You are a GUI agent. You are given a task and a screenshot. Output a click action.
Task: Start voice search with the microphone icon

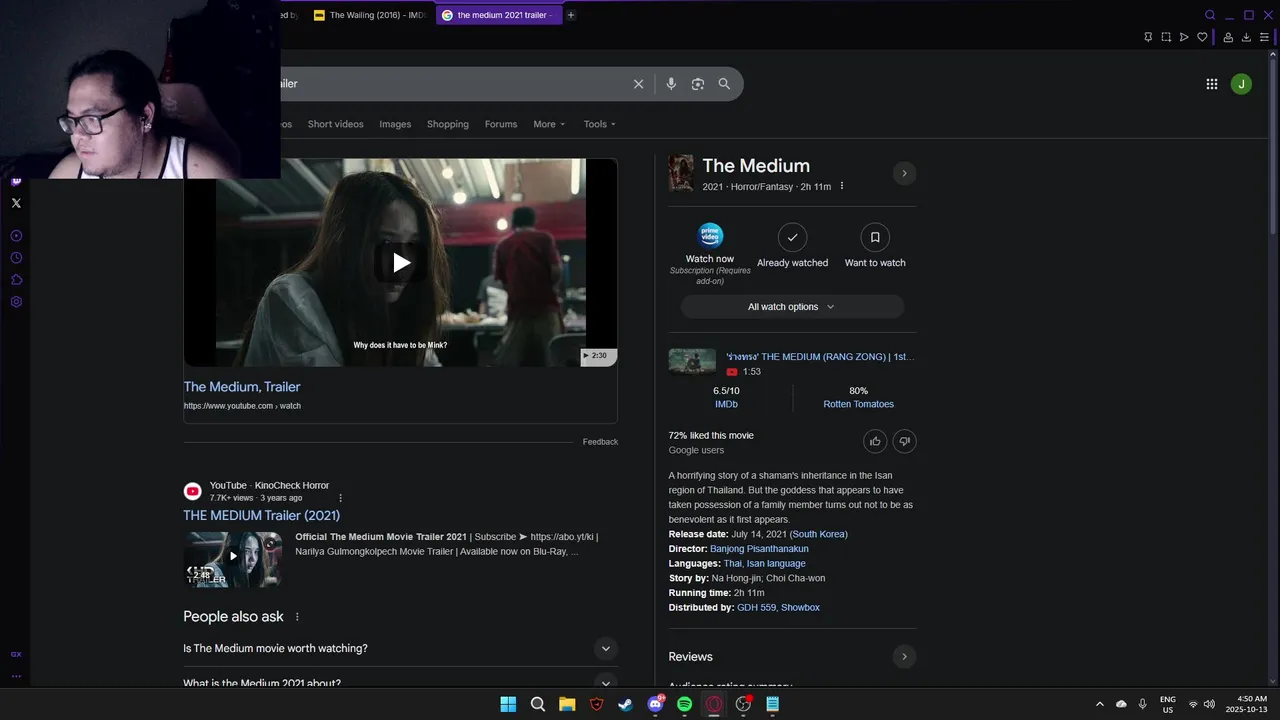tap(671, 84)
